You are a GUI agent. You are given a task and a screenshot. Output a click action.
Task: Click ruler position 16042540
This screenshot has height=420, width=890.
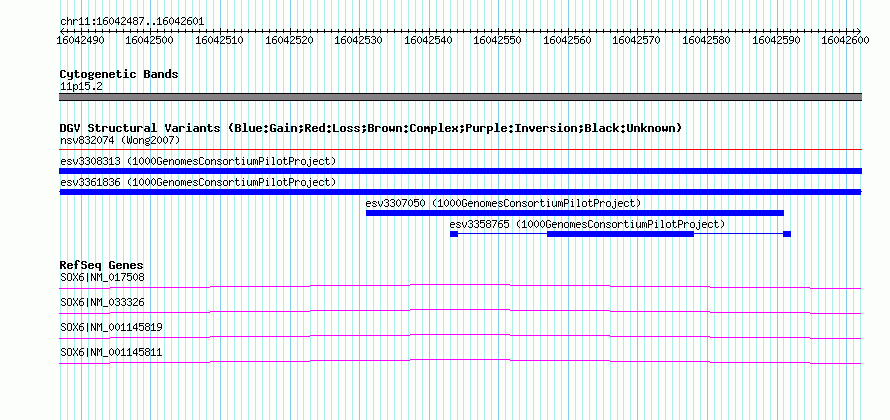coord(428,40)
